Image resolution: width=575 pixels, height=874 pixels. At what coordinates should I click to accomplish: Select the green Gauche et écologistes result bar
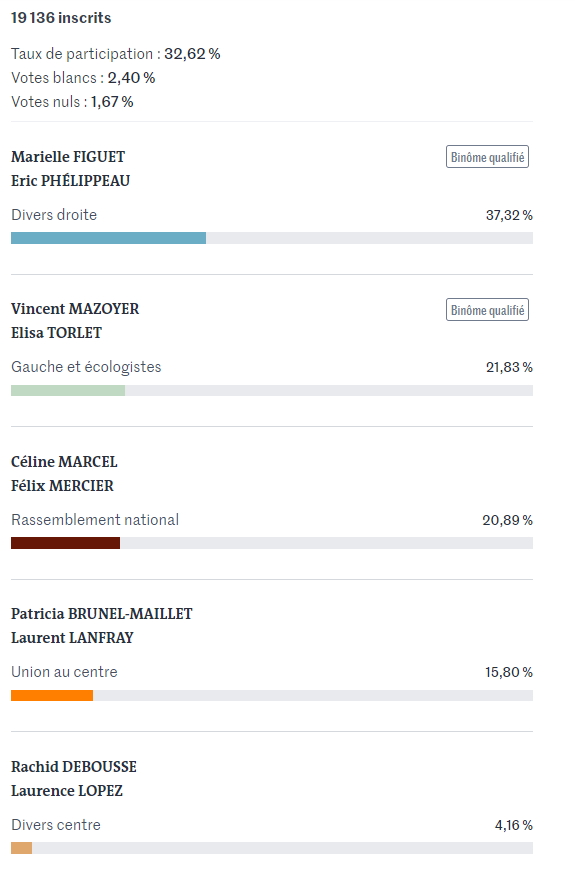68,390
